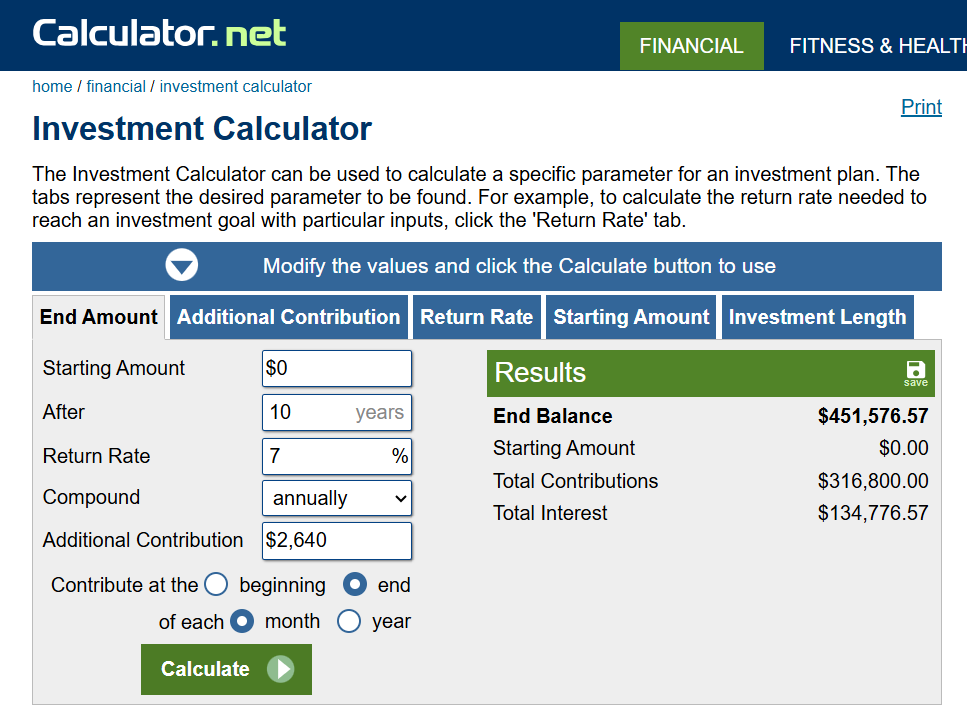Choose the year contribution frequency
967x720 pixels.
(349, 621)
